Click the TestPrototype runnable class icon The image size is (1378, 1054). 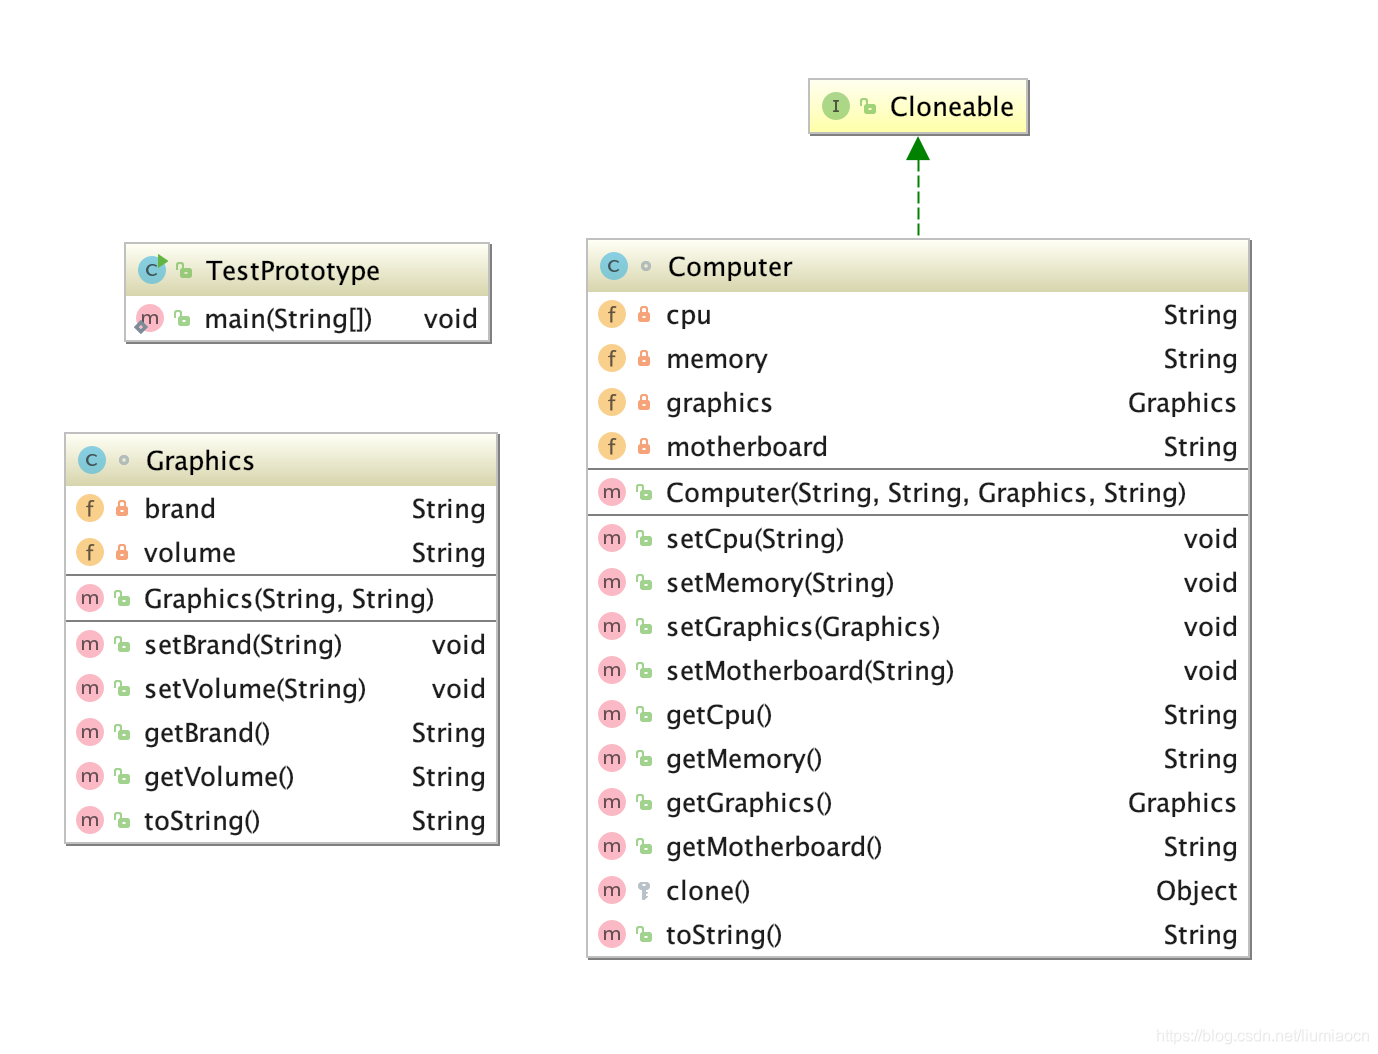[152, 270]
